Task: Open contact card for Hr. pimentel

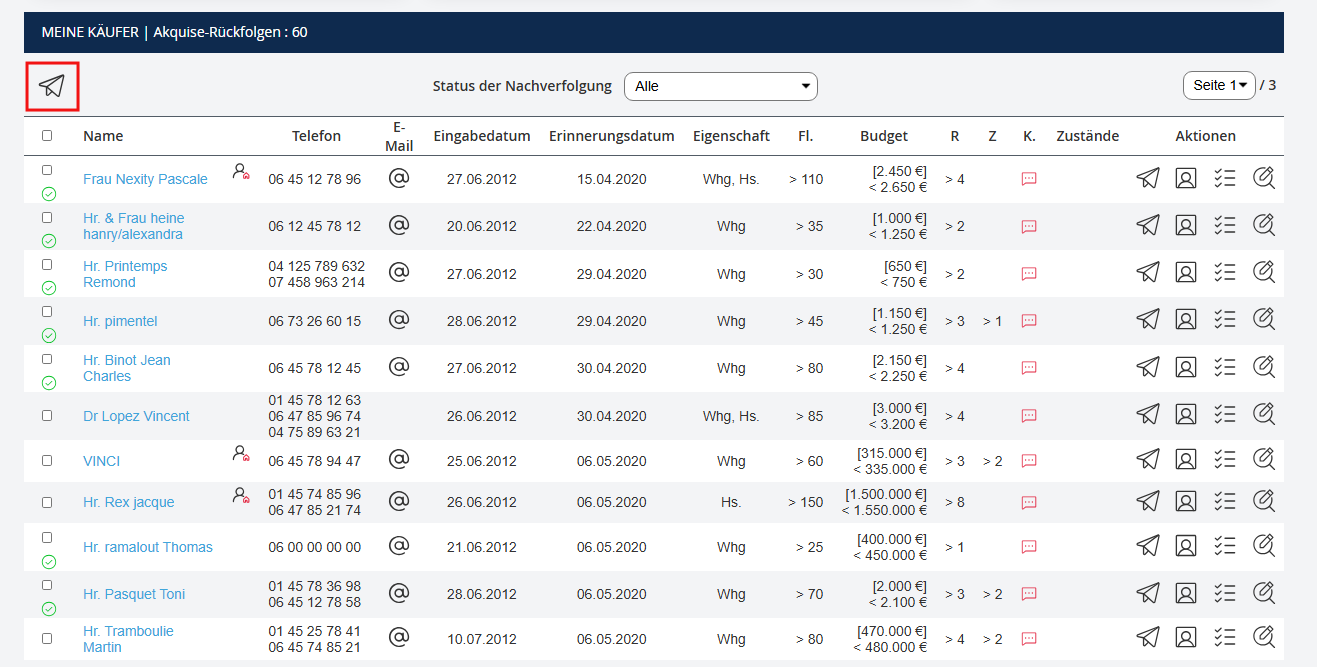Action: click(1186, 320)
